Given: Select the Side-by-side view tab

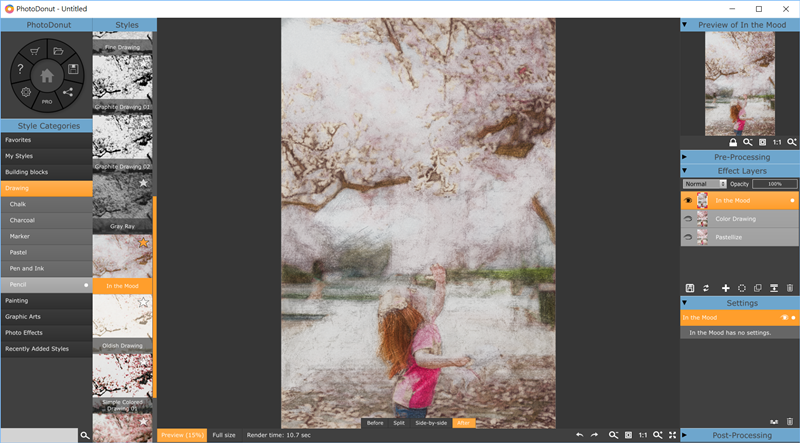Looking at the screenshot, I should (x=430, y=423).
